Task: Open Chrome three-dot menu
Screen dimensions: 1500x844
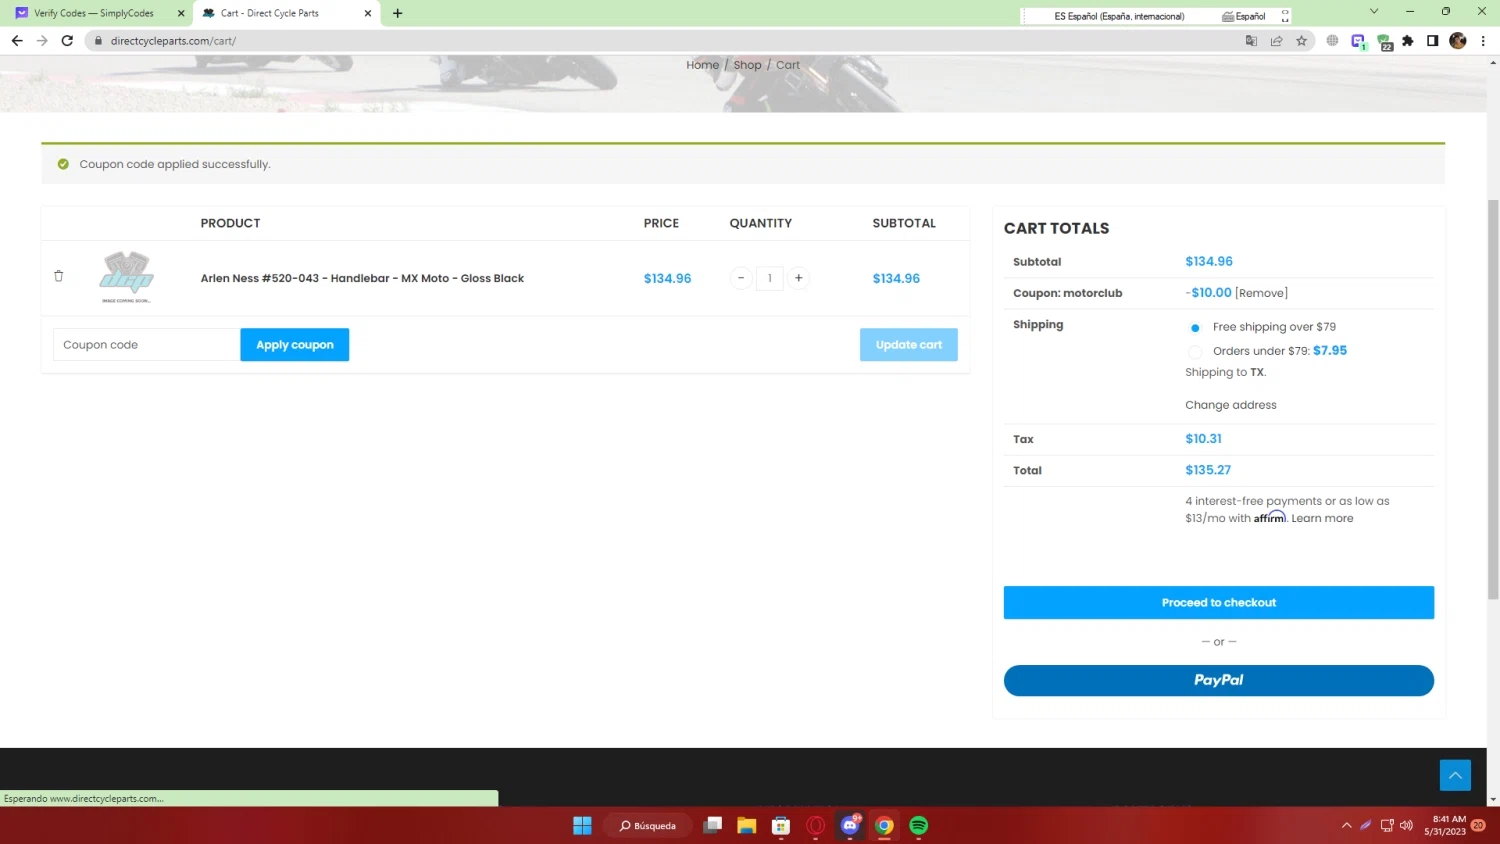Action: (1483, 41)
